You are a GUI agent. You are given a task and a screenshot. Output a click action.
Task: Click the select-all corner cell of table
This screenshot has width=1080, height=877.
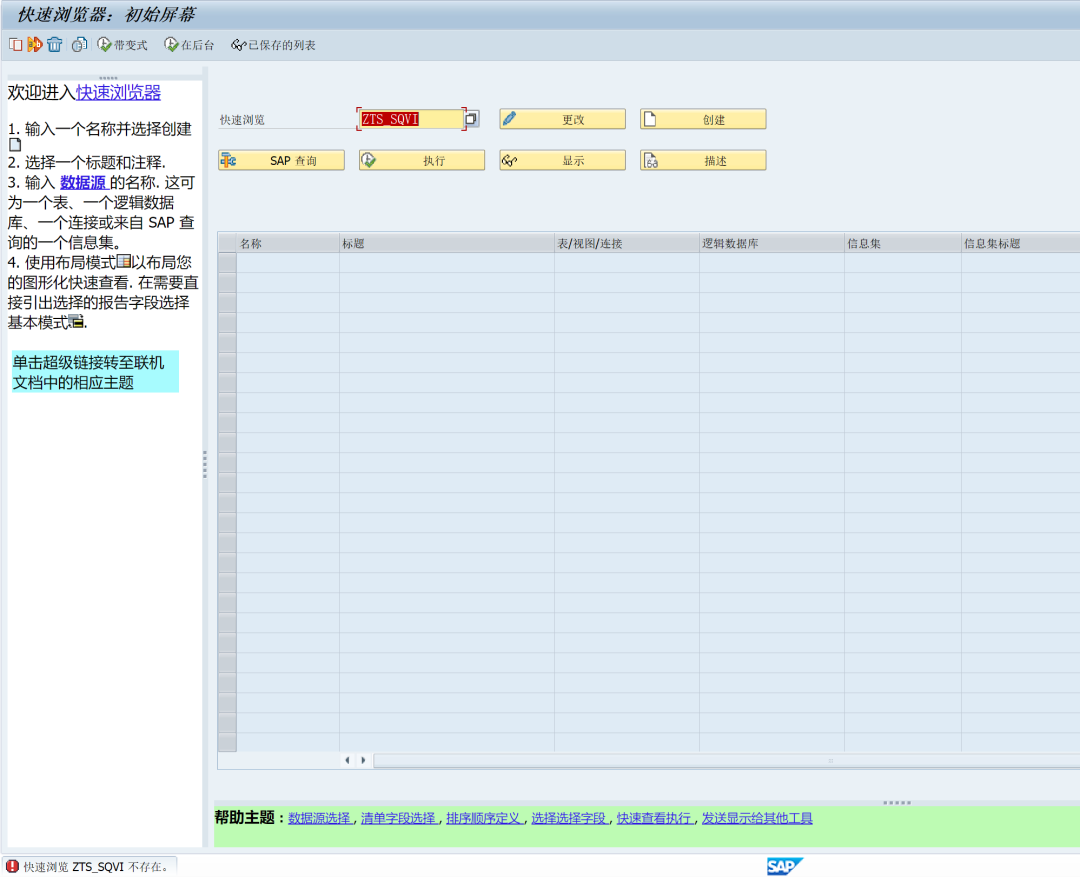(x=227, y=243)
